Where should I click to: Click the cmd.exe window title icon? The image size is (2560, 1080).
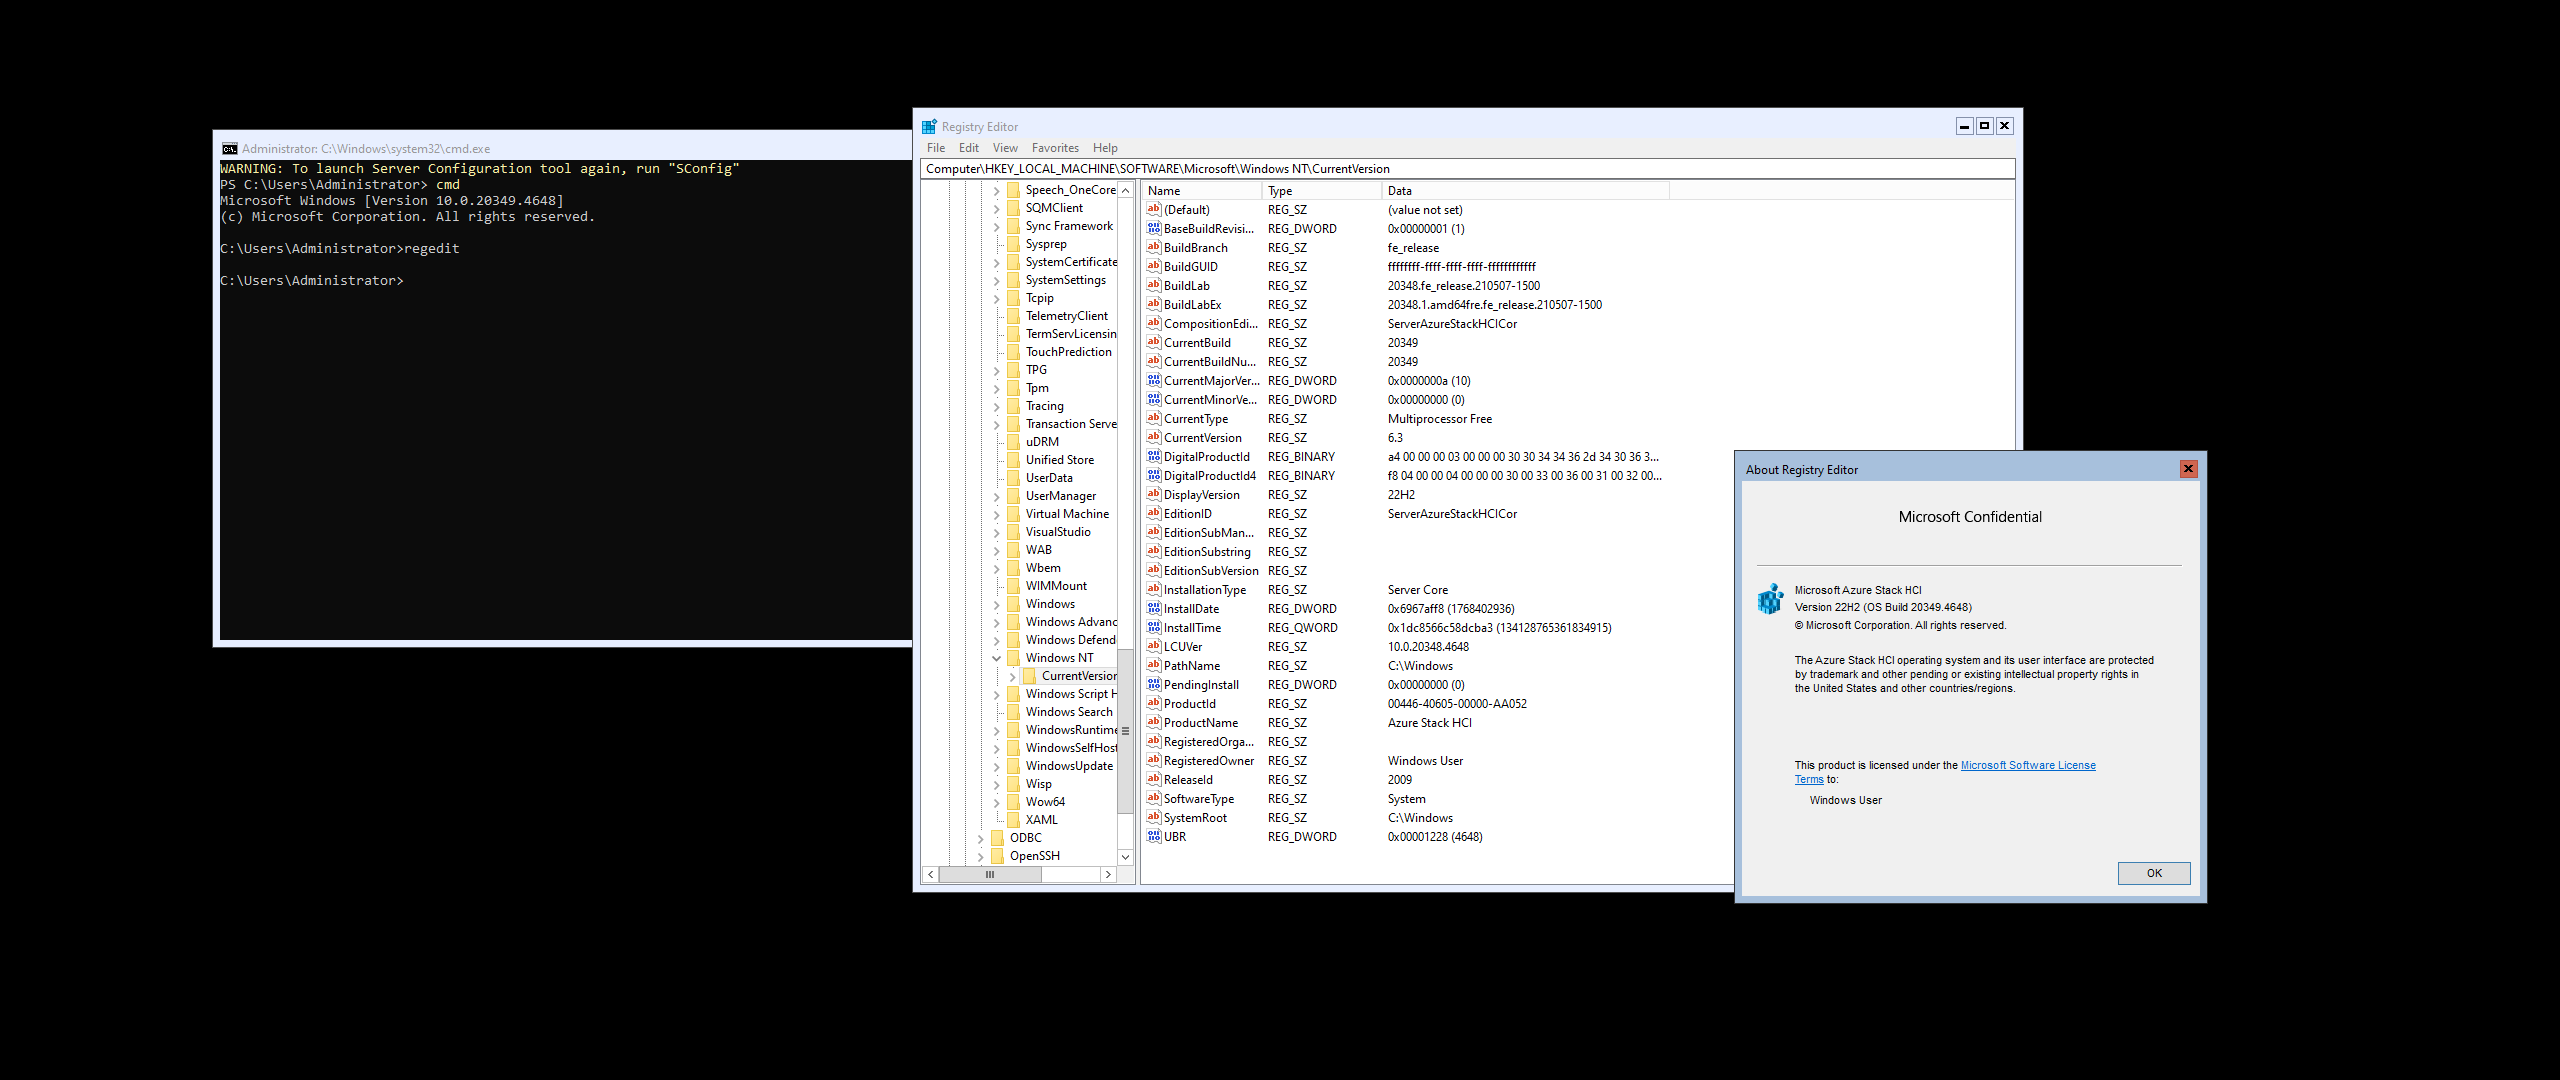(230, 148)
